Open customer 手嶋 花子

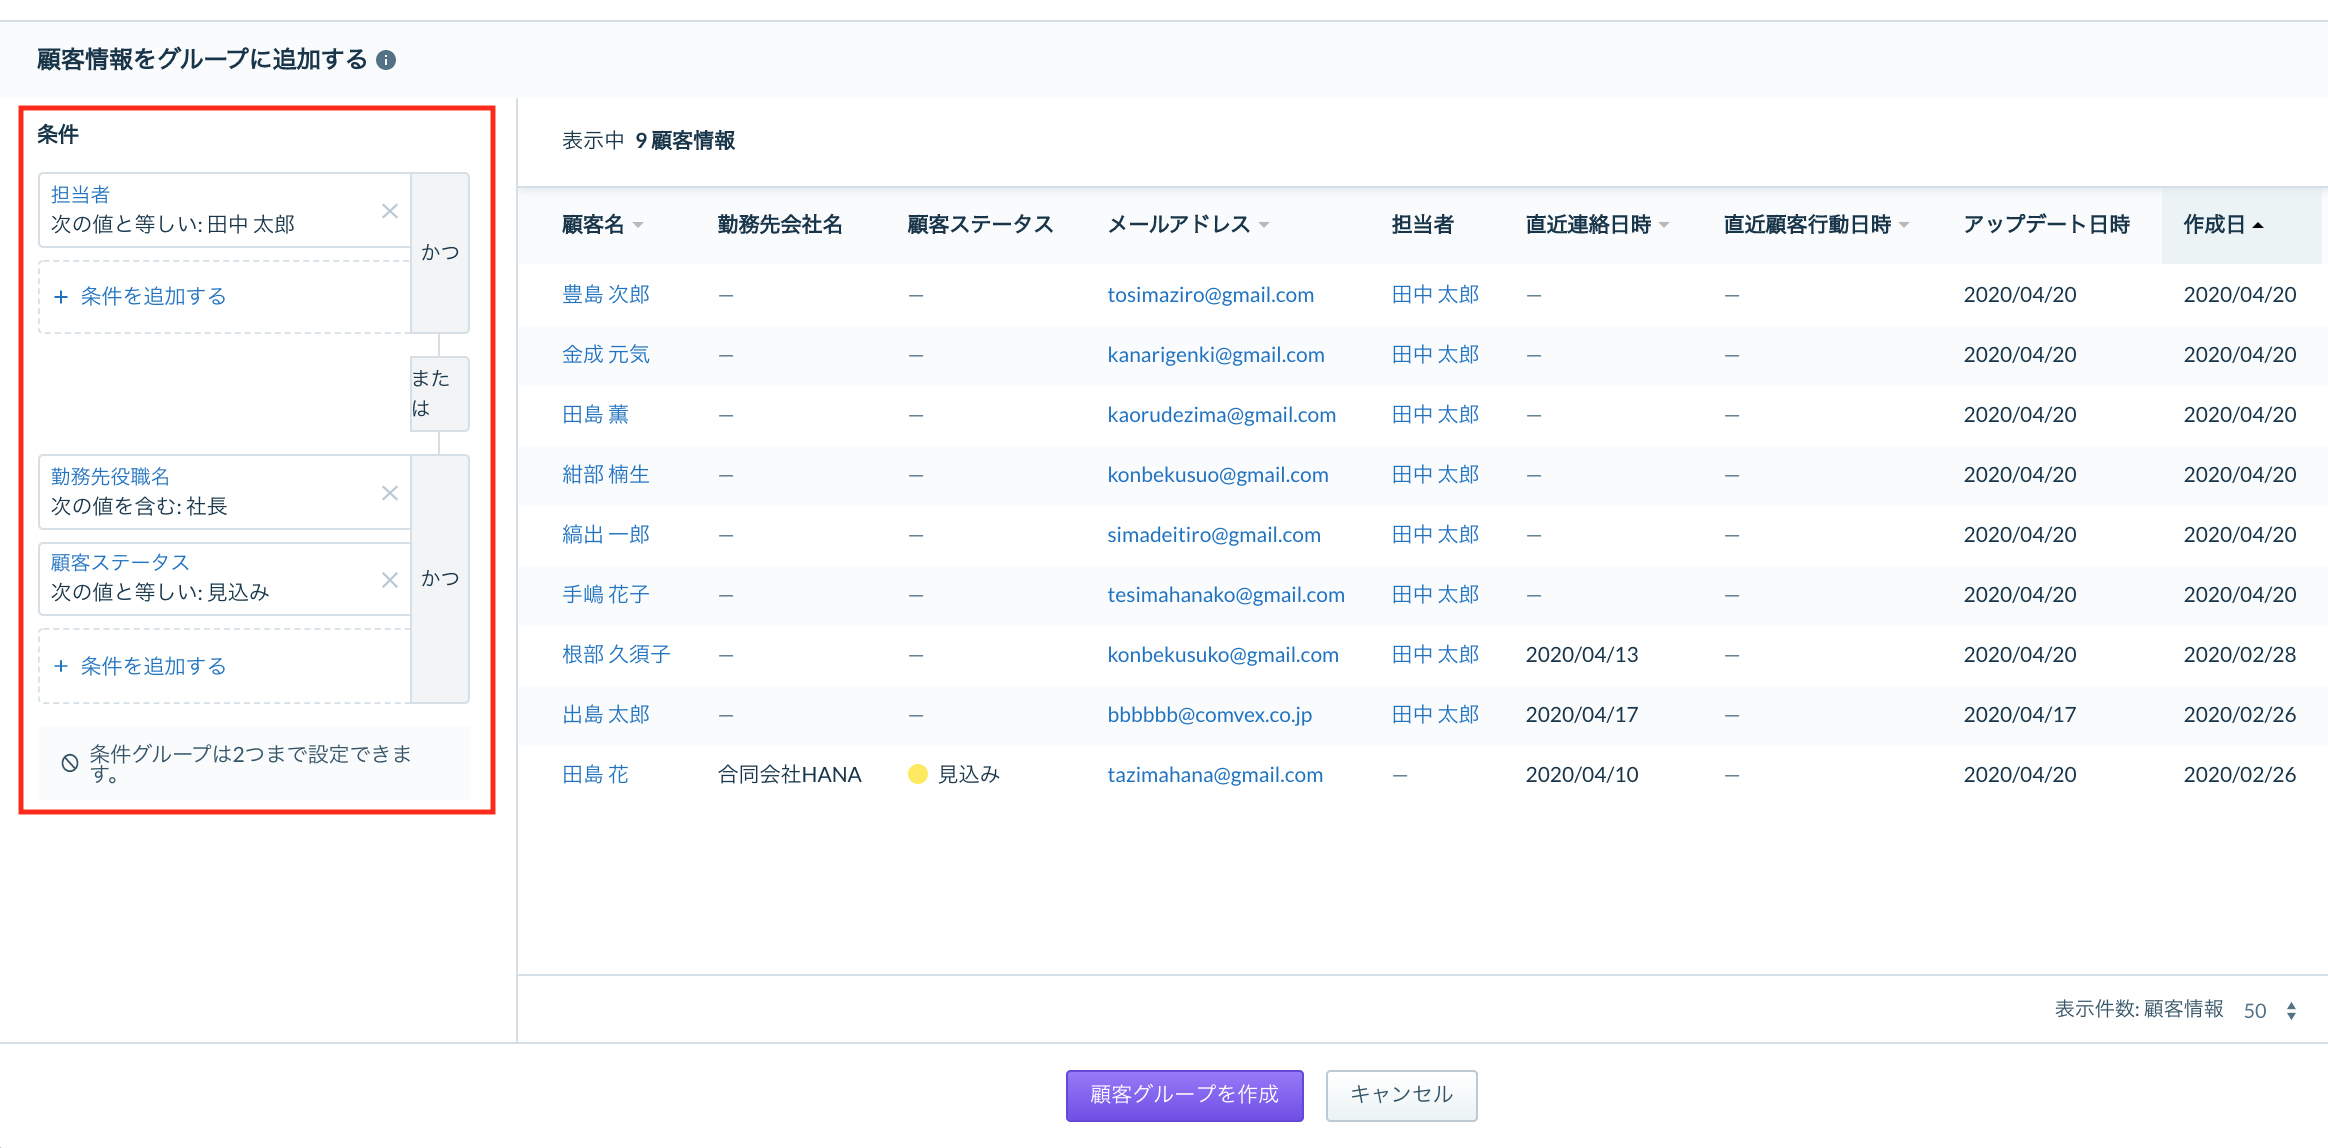point(606,595)
